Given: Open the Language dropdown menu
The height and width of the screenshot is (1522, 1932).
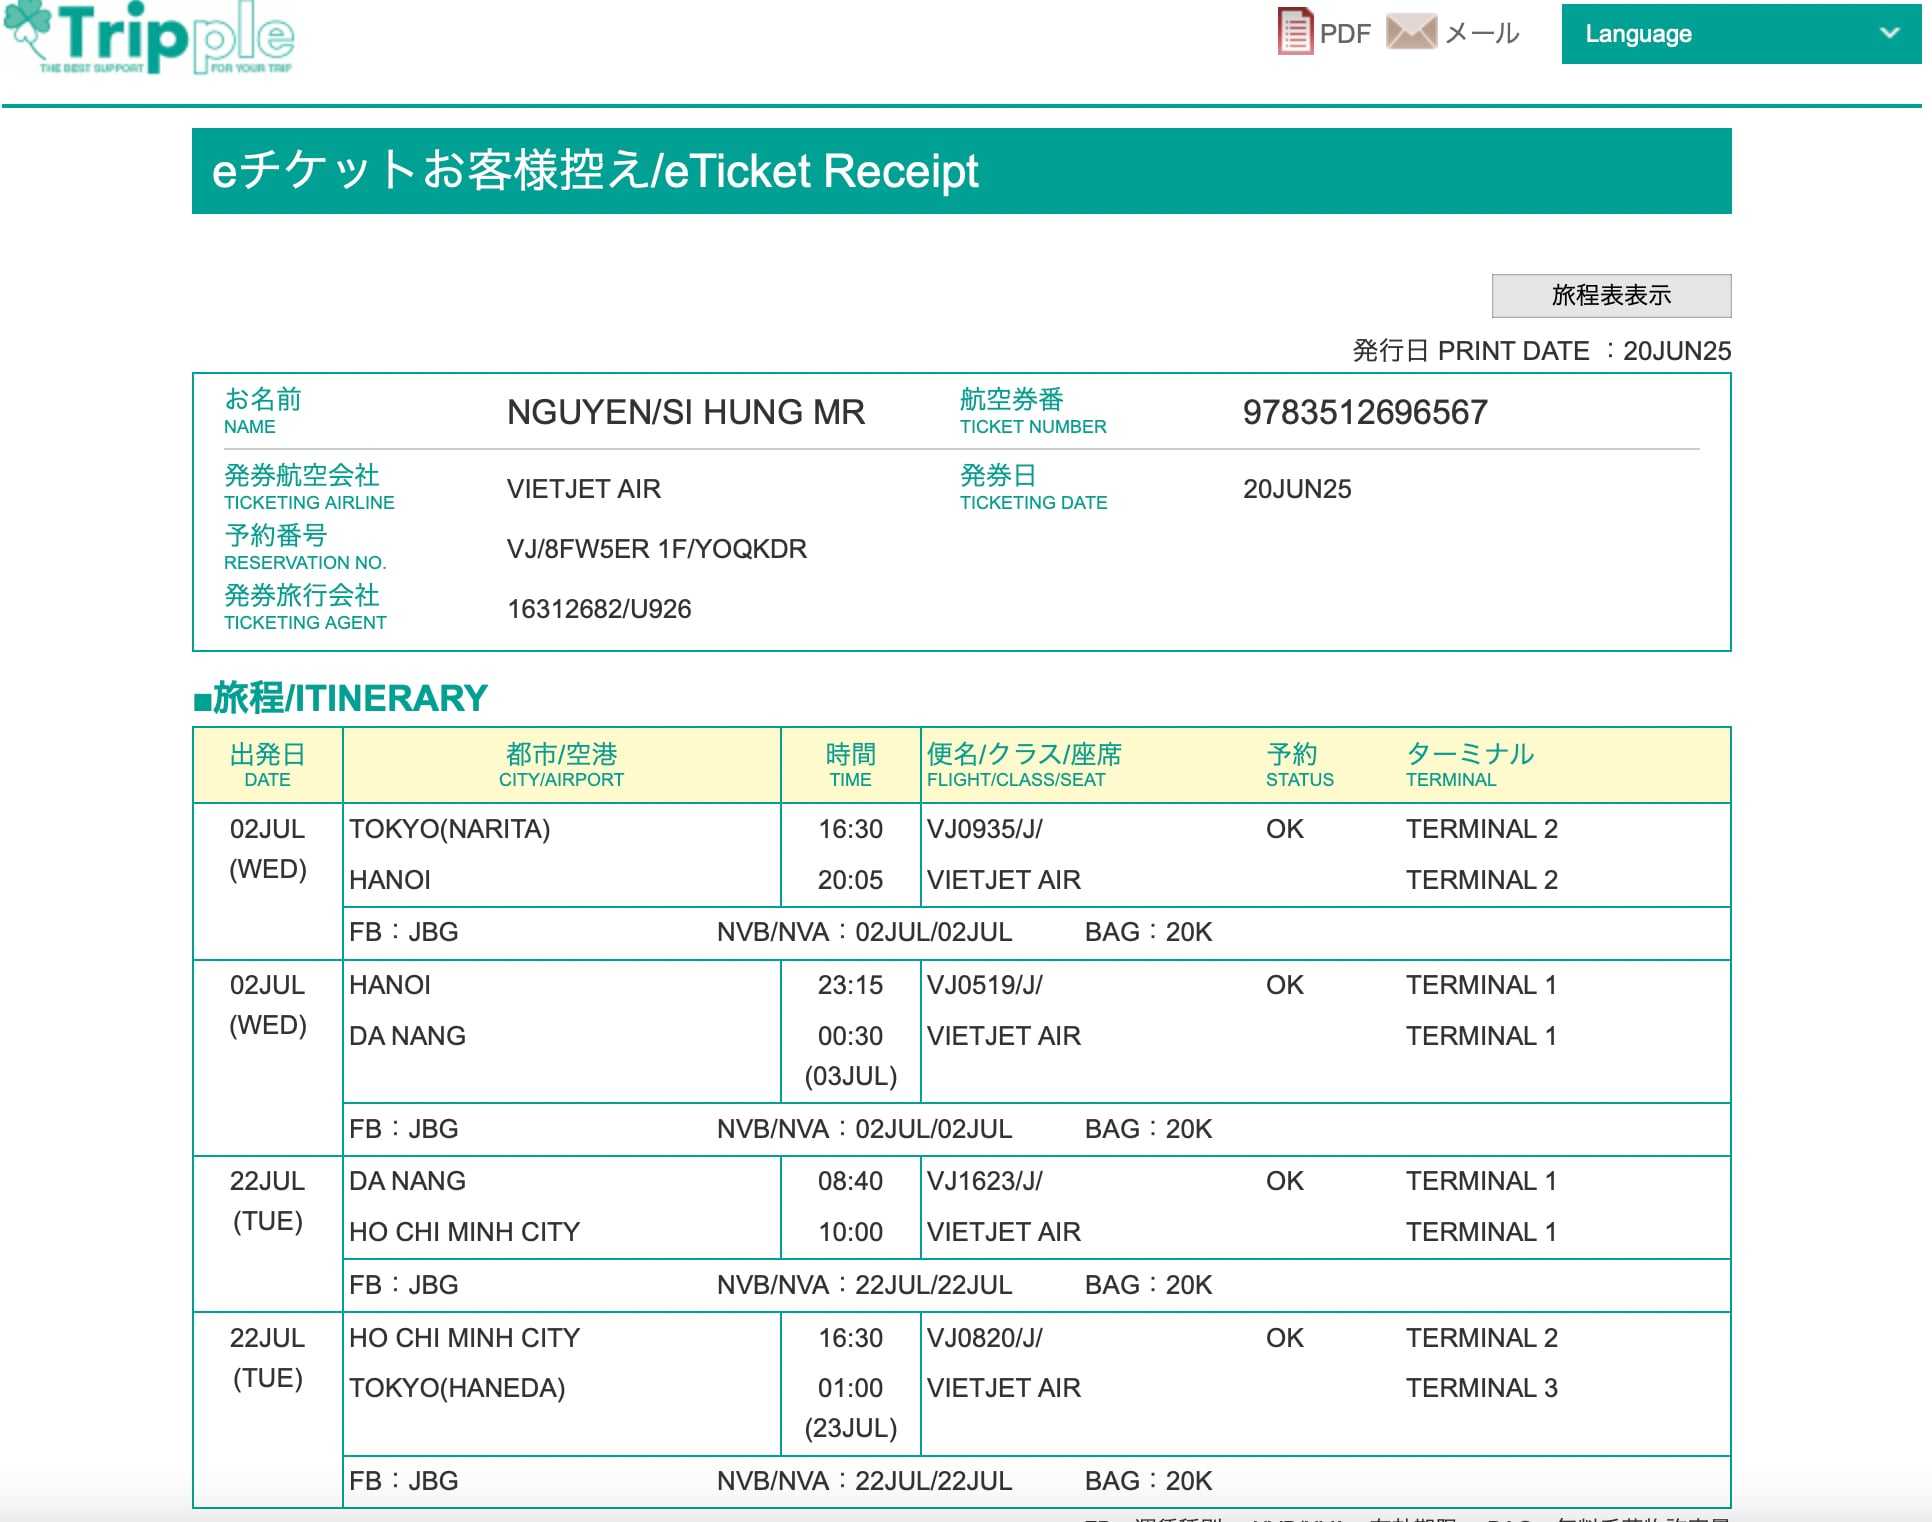Looking at the screenshot, I should [1740, 34].
